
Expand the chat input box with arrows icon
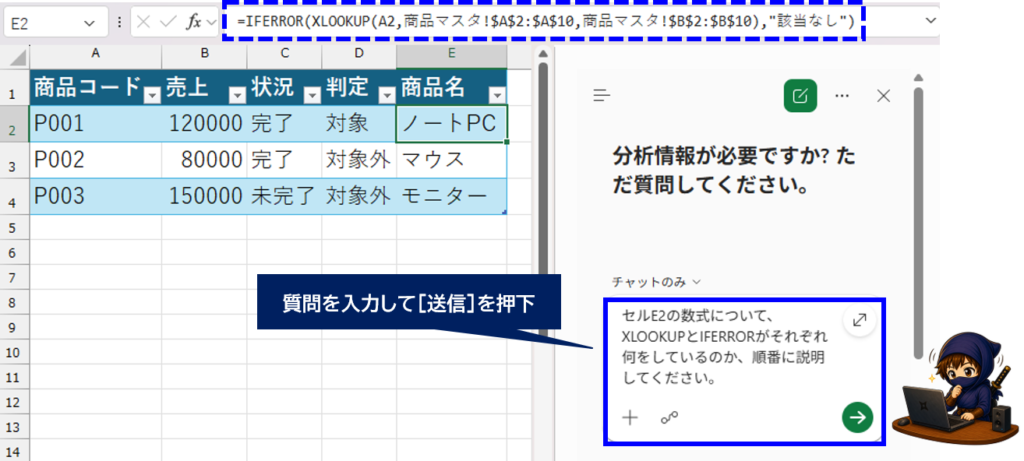[x=859, y=320]
